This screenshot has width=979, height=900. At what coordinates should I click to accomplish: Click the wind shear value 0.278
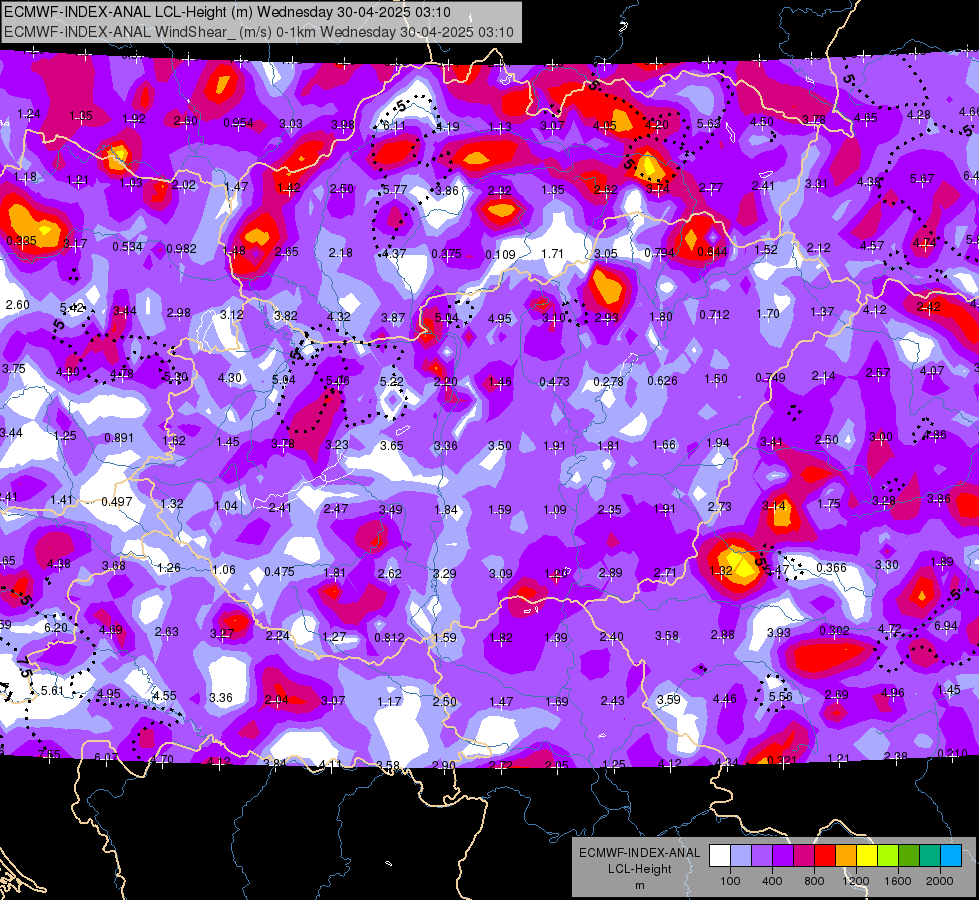pyautogui.click(x=609, y=381)
